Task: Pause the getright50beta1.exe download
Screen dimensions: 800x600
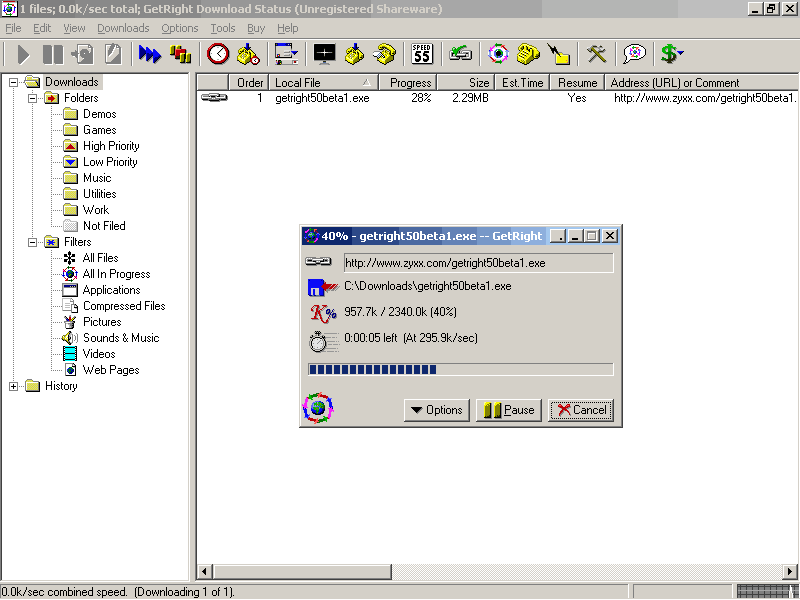Action: pos(508,410)
